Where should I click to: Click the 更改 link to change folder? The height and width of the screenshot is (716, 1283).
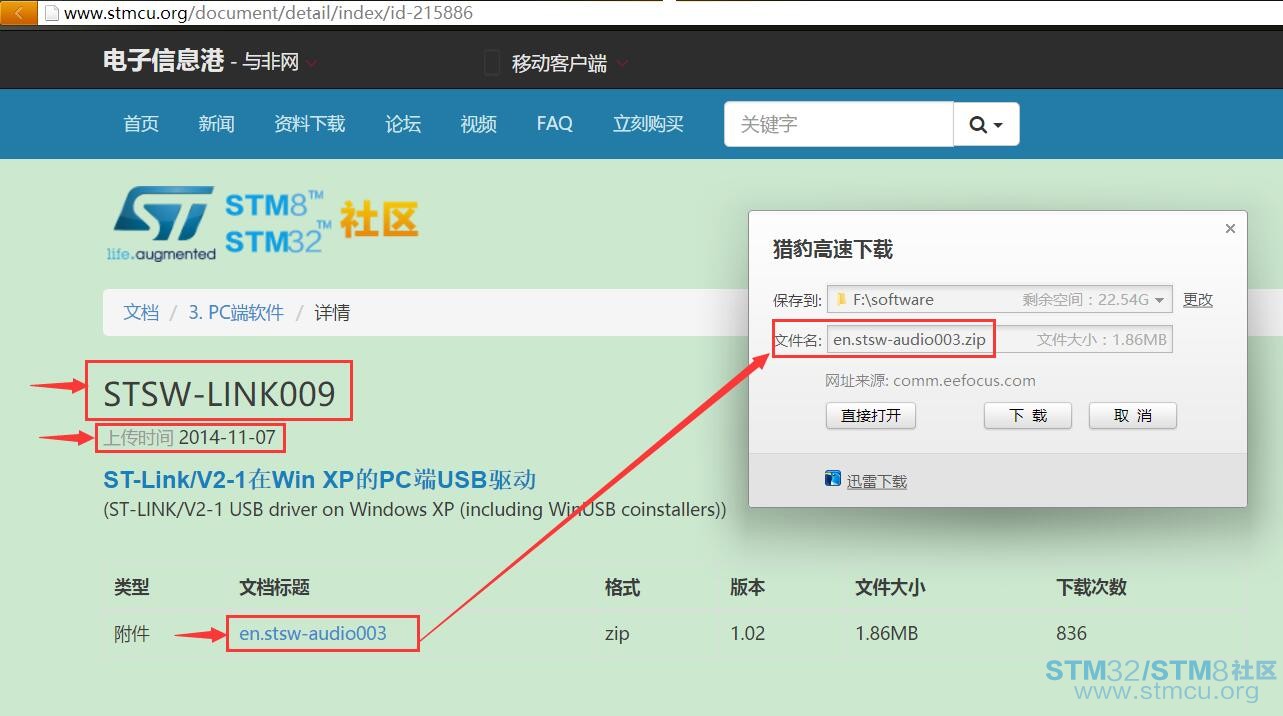coord(1197,299)
